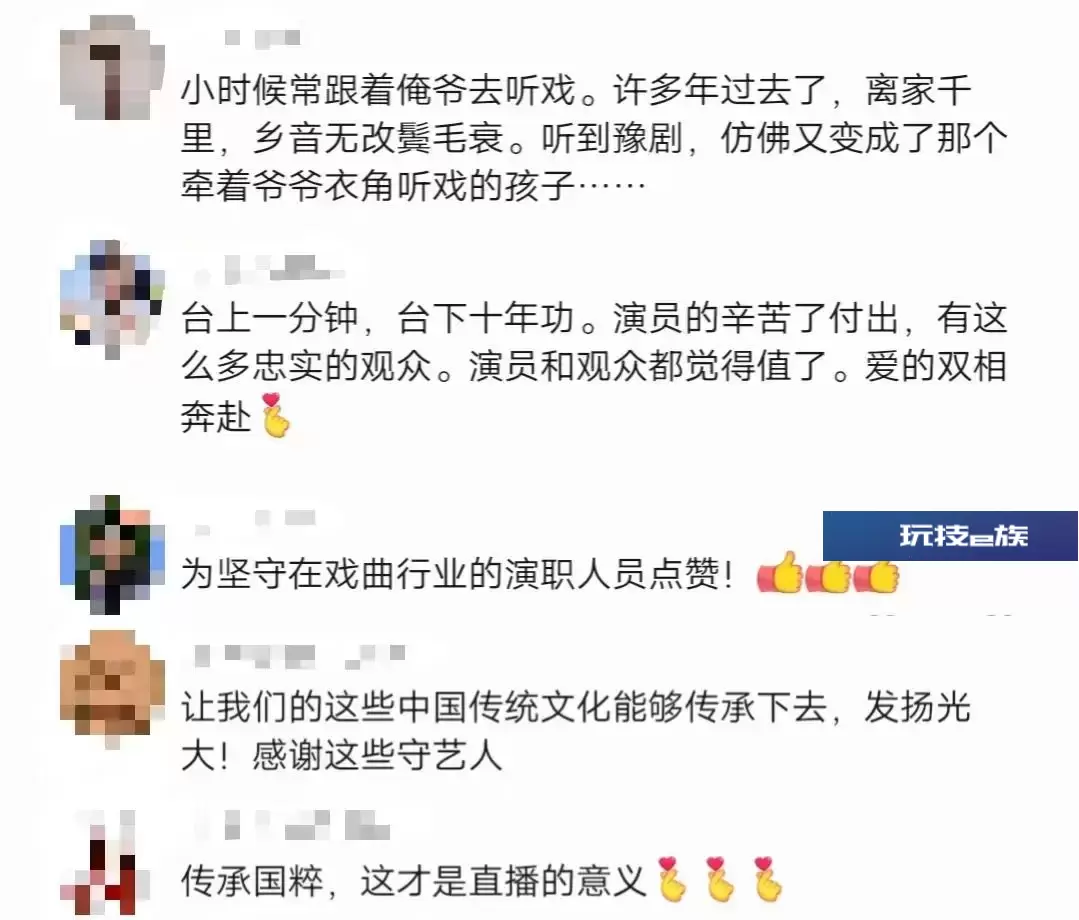Click the blurred username above the 台上一分钟 comment
1079x920 pixels.
click(268, 268)
